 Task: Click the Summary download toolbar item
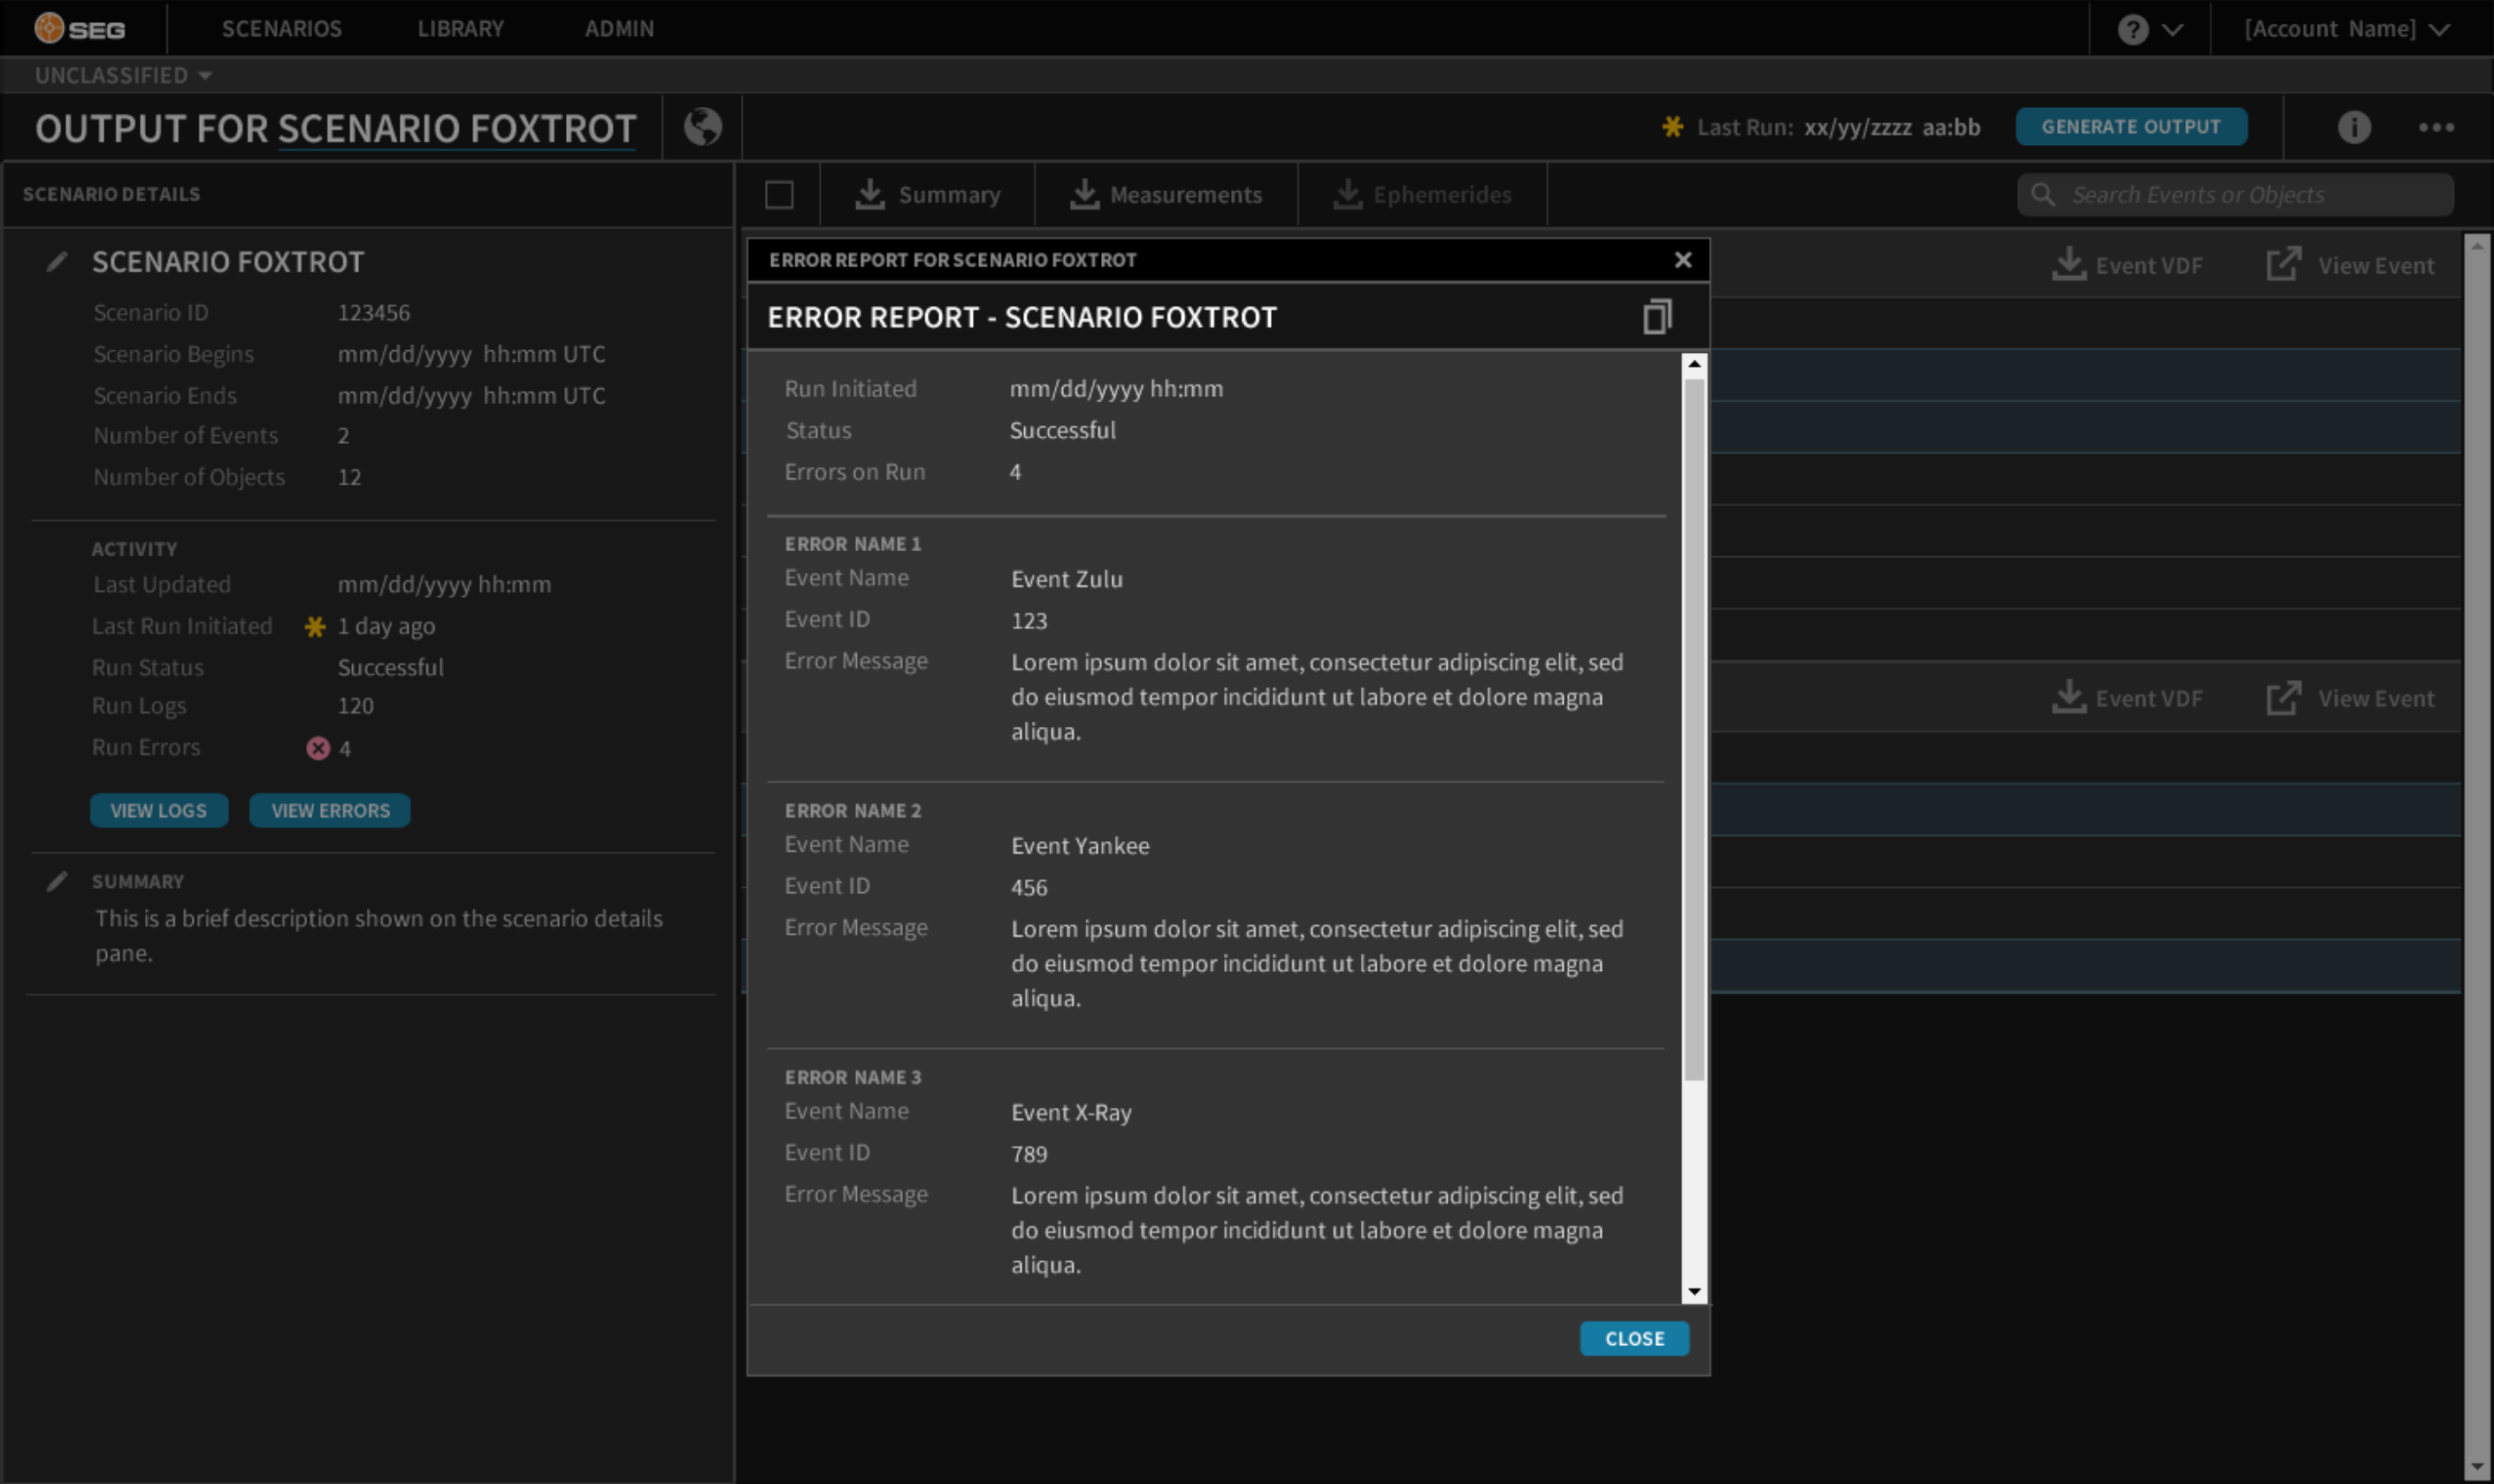pos(927,195)
